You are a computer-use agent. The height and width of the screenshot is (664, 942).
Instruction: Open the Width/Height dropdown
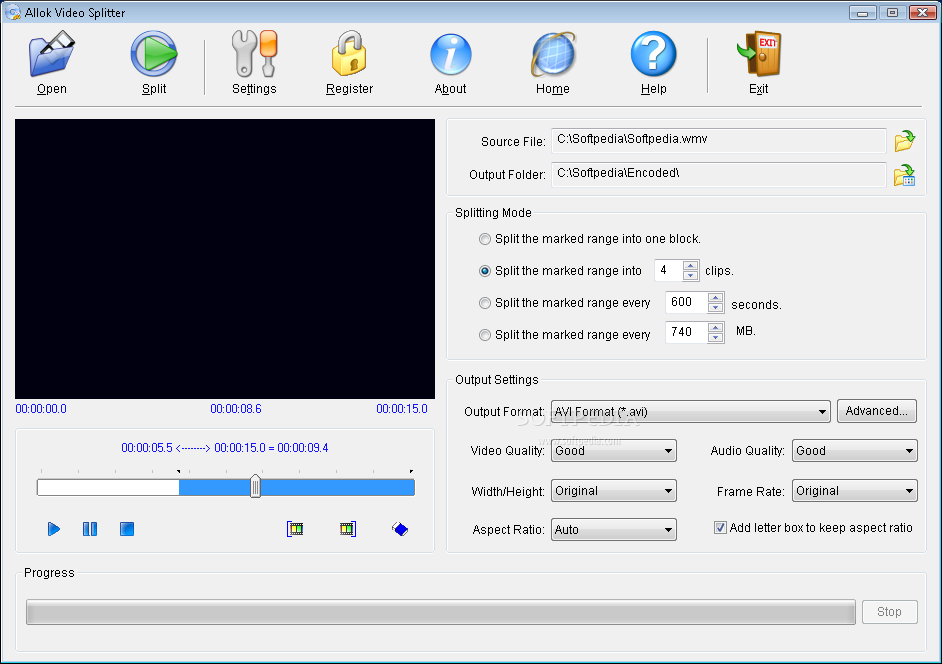(x=614, y=491)
